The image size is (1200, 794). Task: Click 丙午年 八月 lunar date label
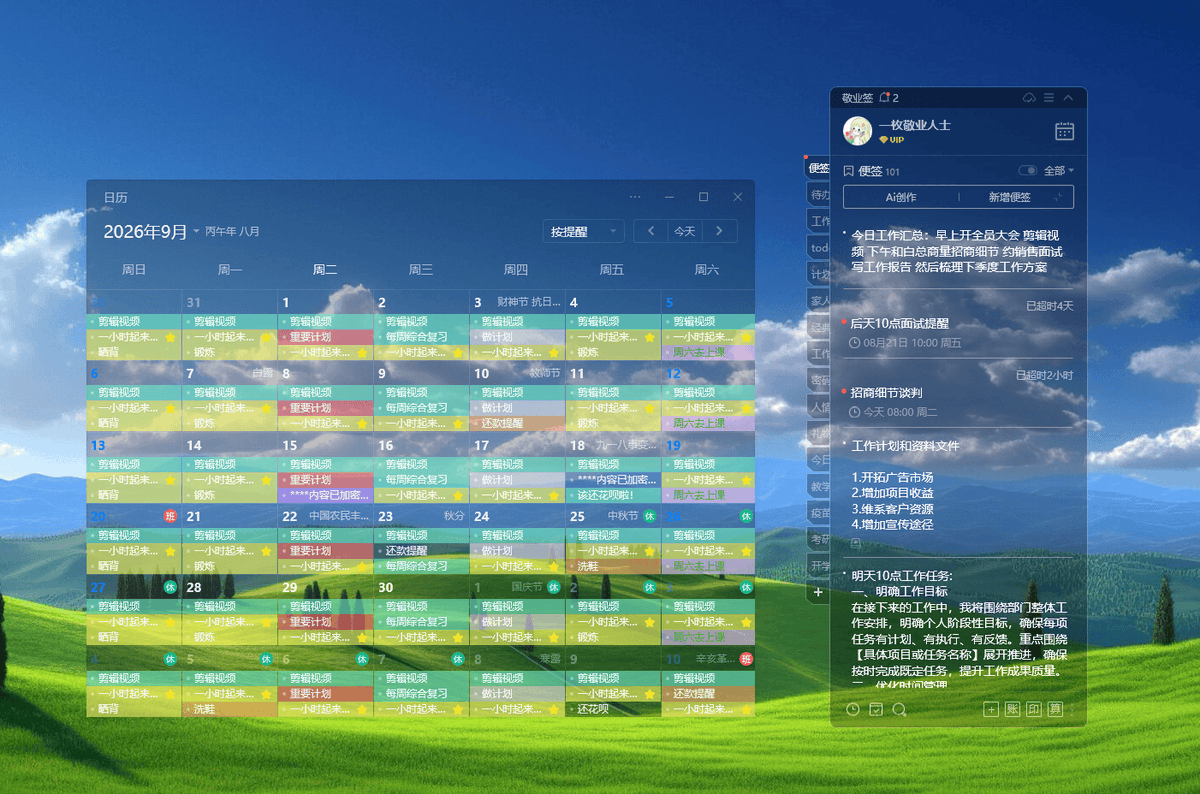tap(233, 231)
